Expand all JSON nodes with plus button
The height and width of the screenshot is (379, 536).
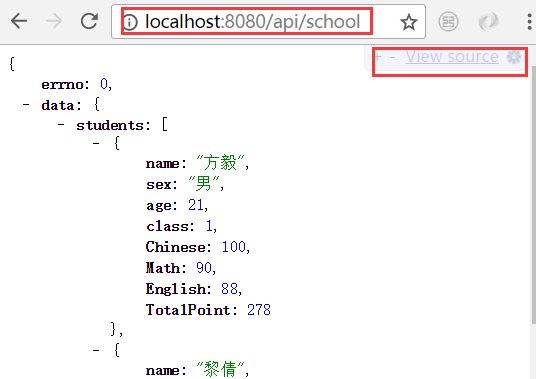coord(378,56)
